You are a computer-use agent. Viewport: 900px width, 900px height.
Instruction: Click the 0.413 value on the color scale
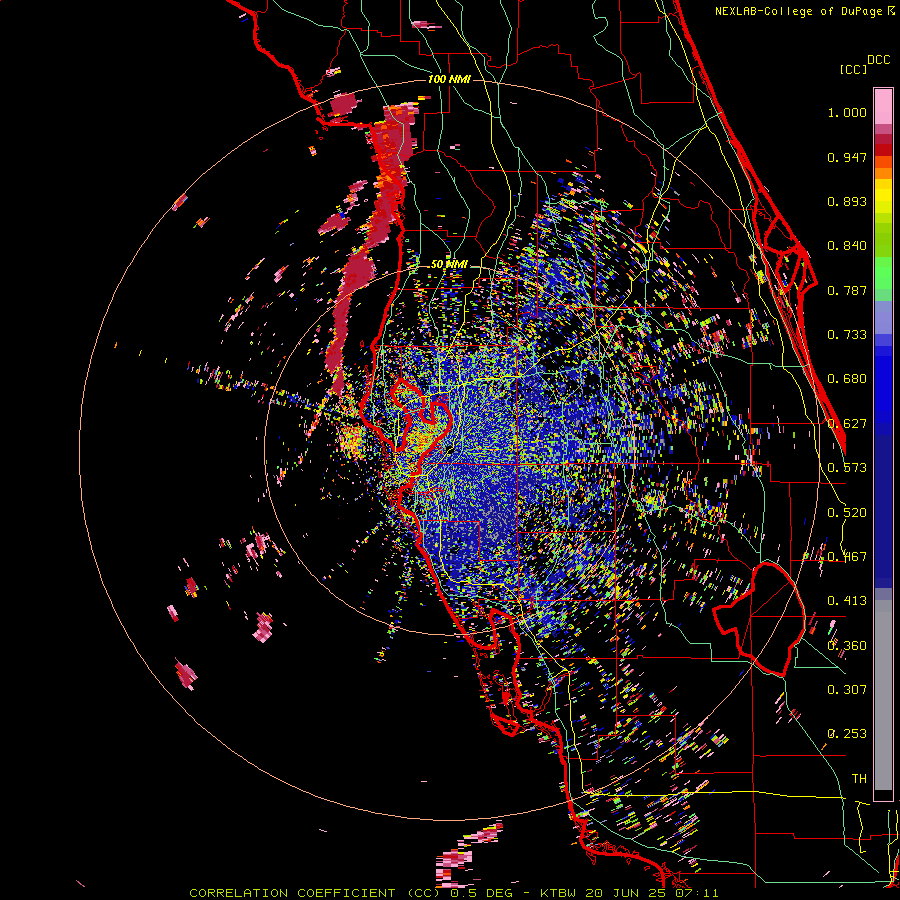(x=847, y=601)
